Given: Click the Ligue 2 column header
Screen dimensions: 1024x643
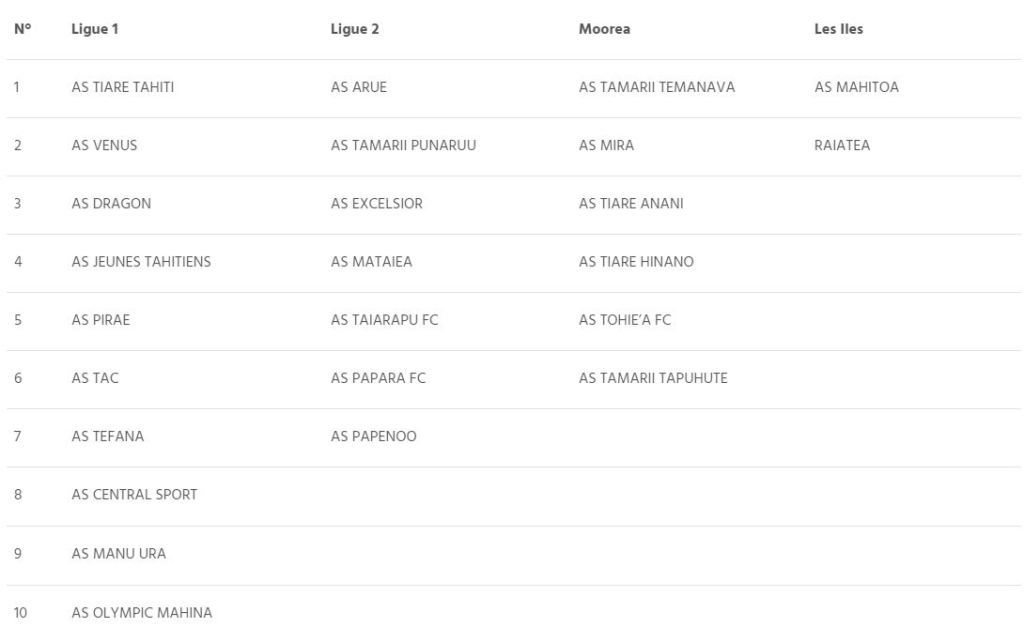Looking at the screenshot, I should 354,29.
